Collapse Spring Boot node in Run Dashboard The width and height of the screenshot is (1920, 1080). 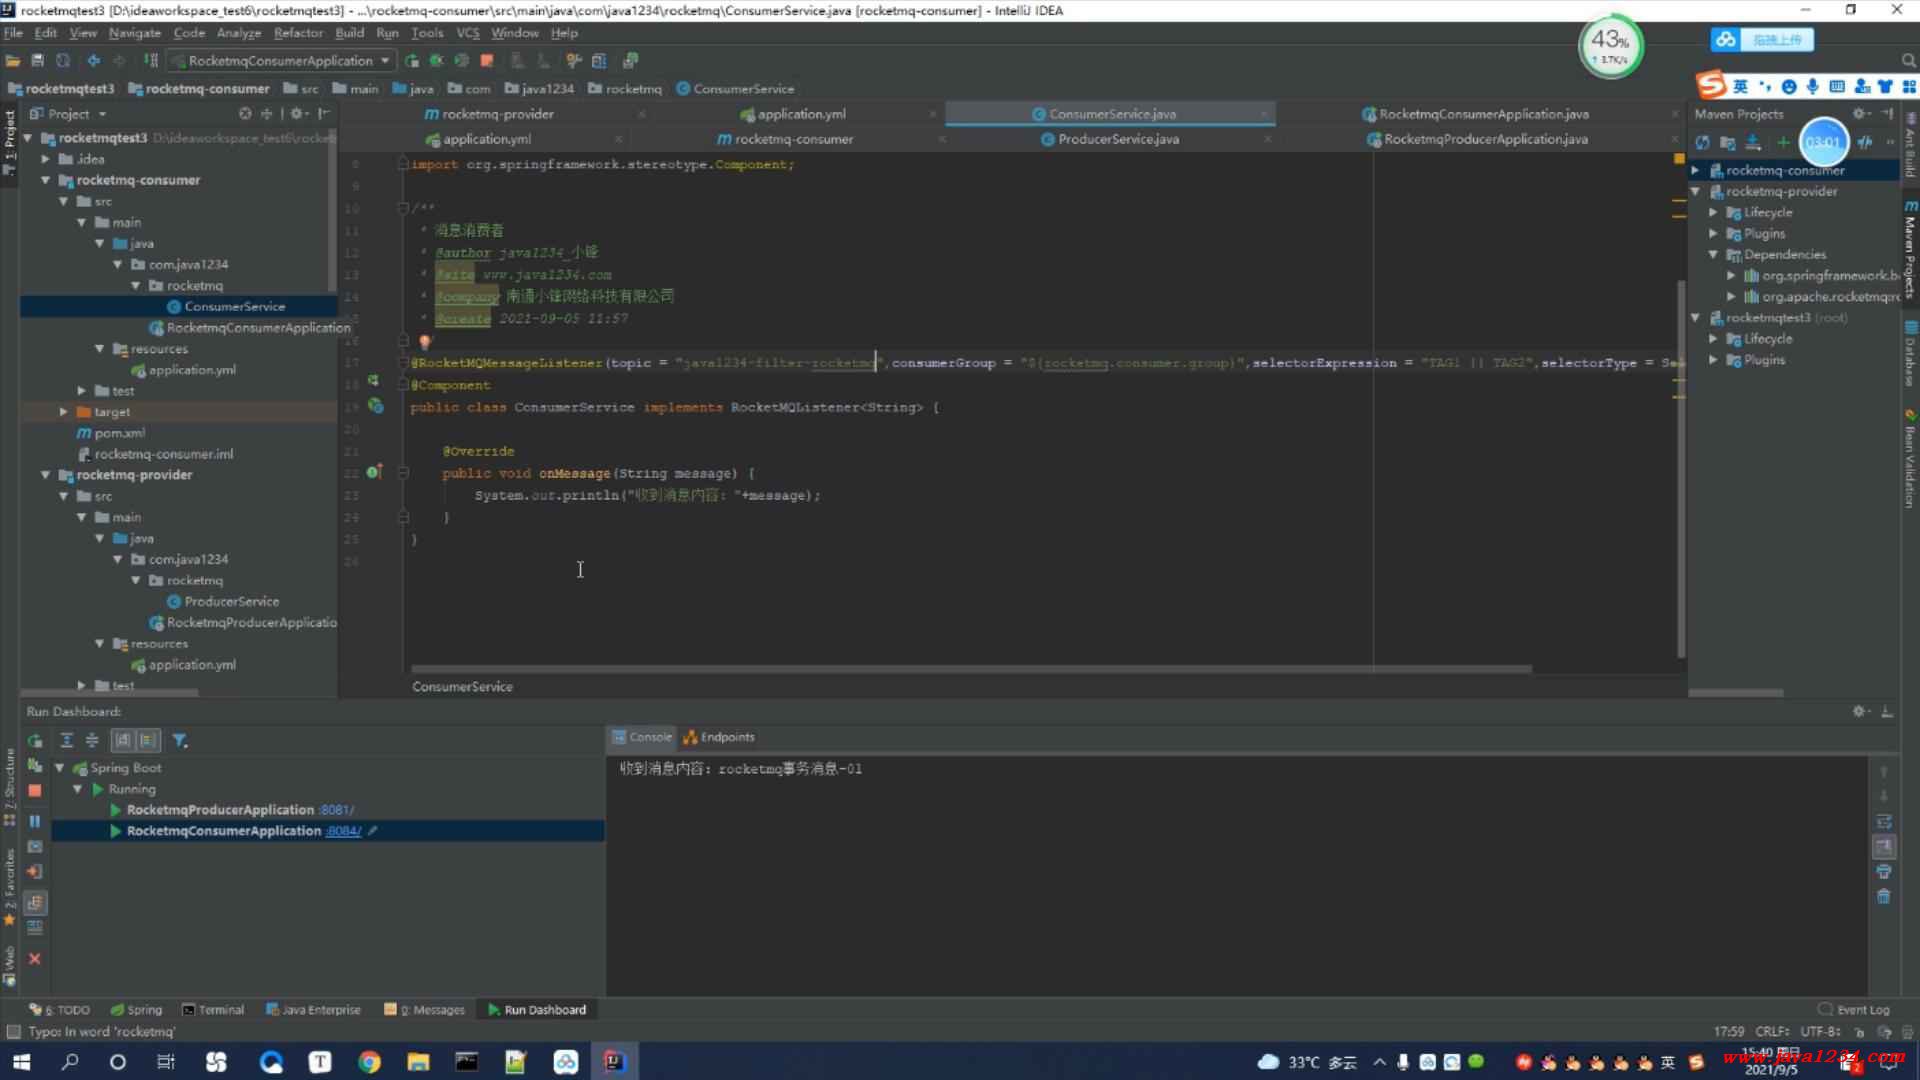pyautogui.click(x=60, y=768)
